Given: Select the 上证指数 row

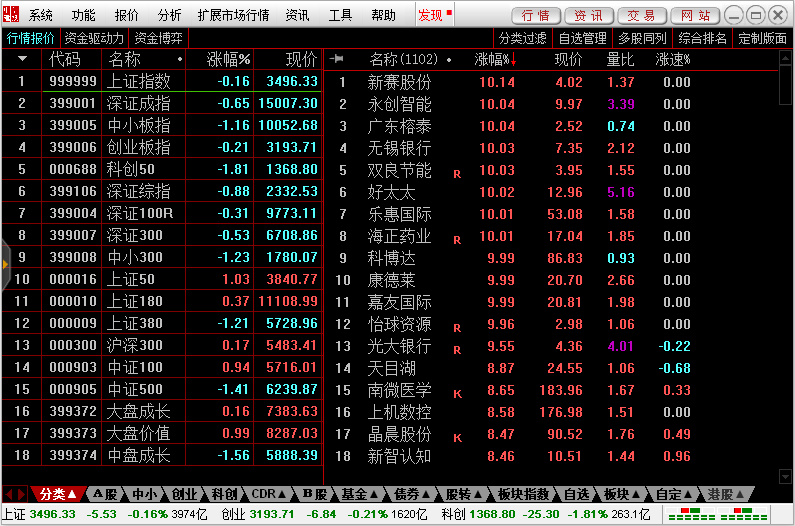Looking at the screenshot, I should (x=162, y=81).
